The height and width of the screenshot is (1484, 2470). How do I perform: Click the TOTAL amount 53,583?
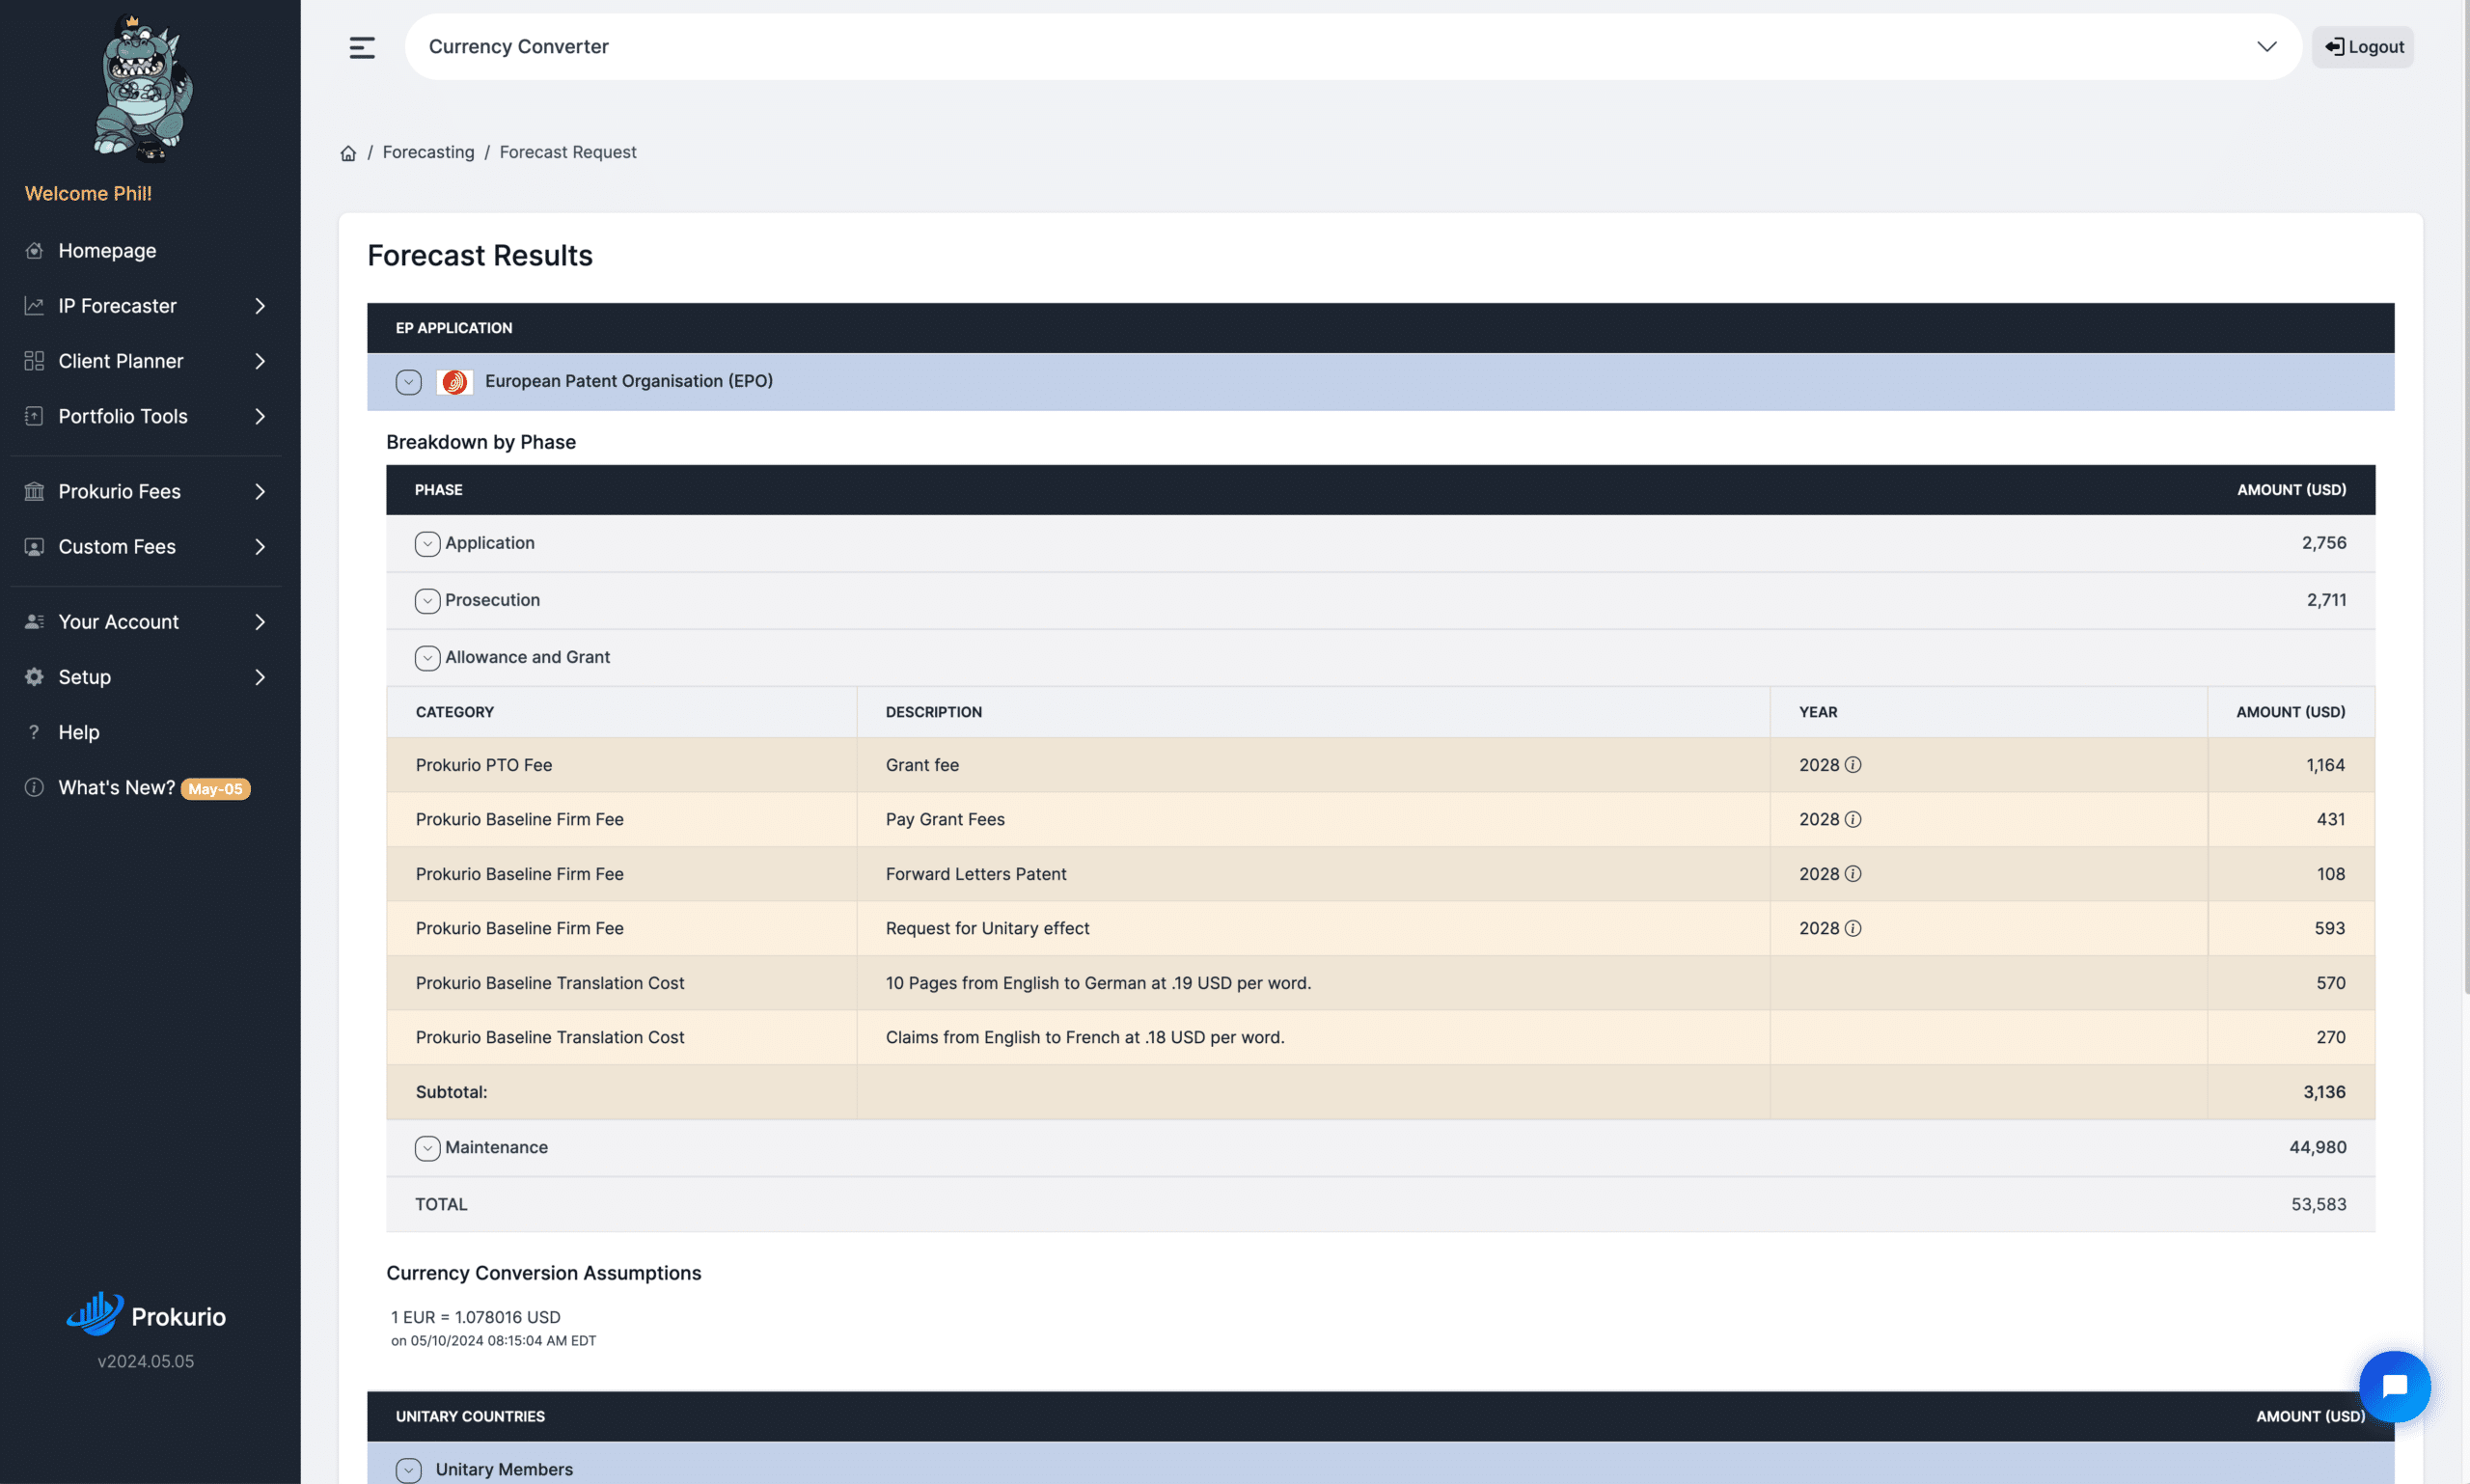click(2318, 1204)
